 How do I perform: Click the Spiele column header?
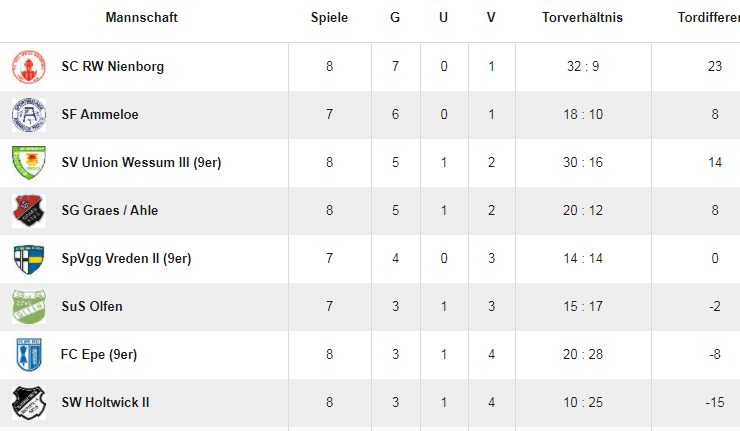point(329,17)
